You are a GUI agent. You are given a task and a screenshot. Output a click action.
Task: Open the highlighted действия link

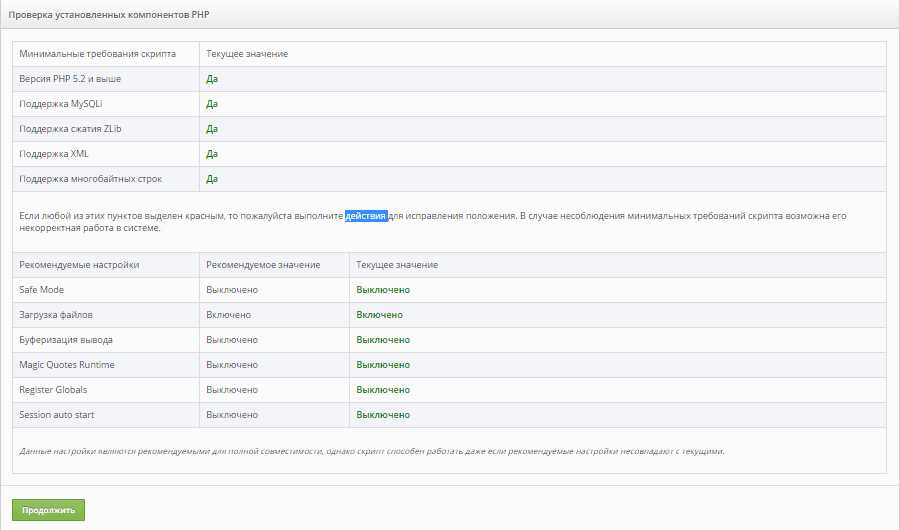coord(366,216)
